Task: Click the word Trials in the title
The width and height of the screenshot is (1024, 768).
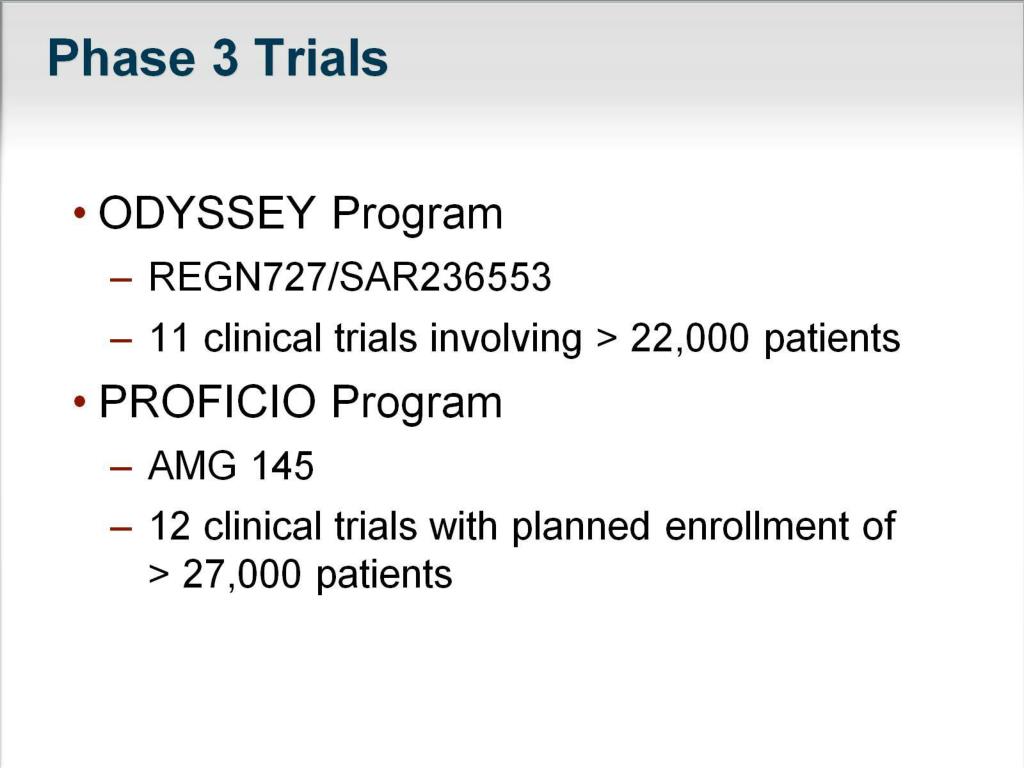Action: pos(321,58)
